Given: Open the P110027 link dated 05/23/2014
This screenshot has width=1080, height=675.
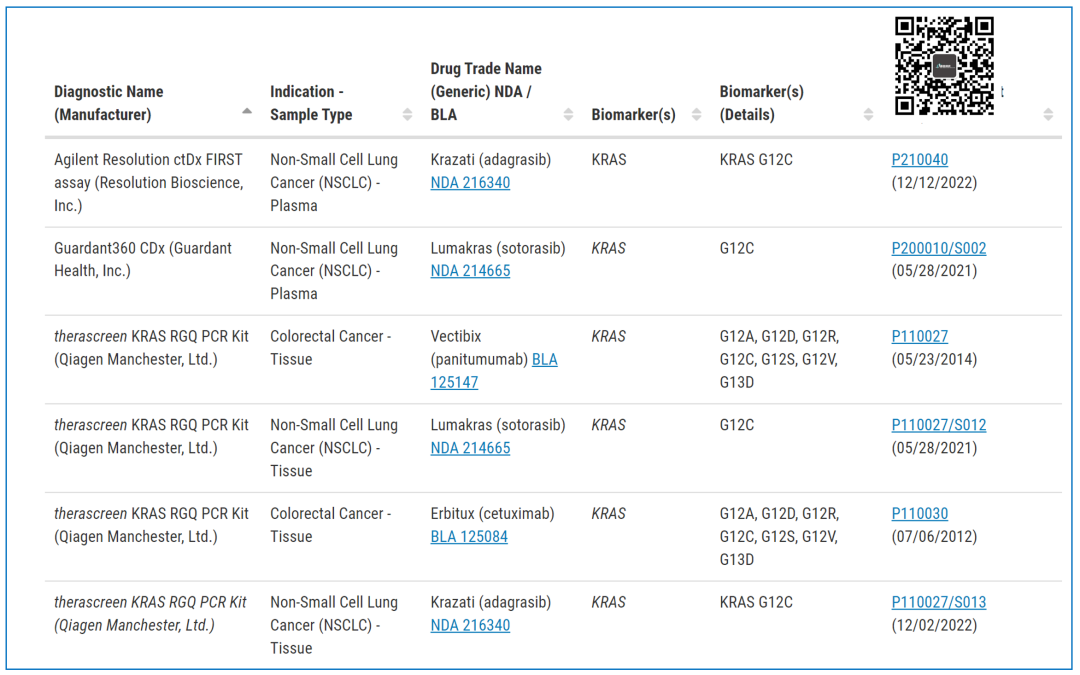Looking at the screenshot, I should [x=919, y=337].
